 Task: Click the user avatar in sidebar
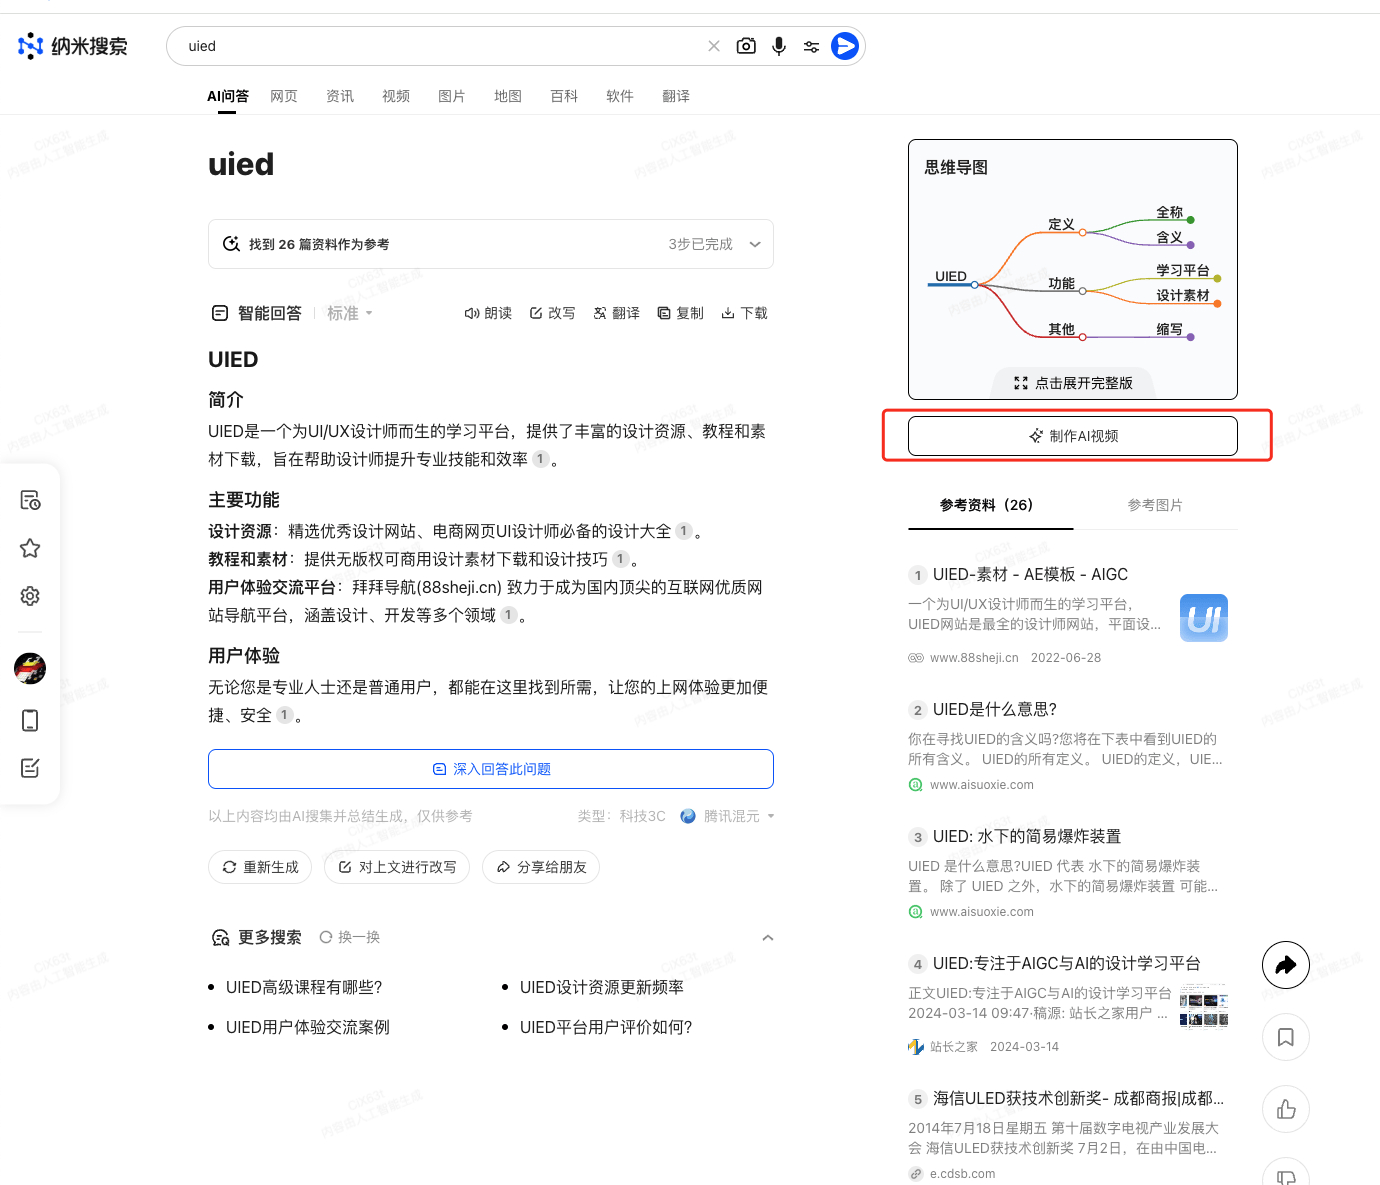pyautogui.click(x=30, y=668)
